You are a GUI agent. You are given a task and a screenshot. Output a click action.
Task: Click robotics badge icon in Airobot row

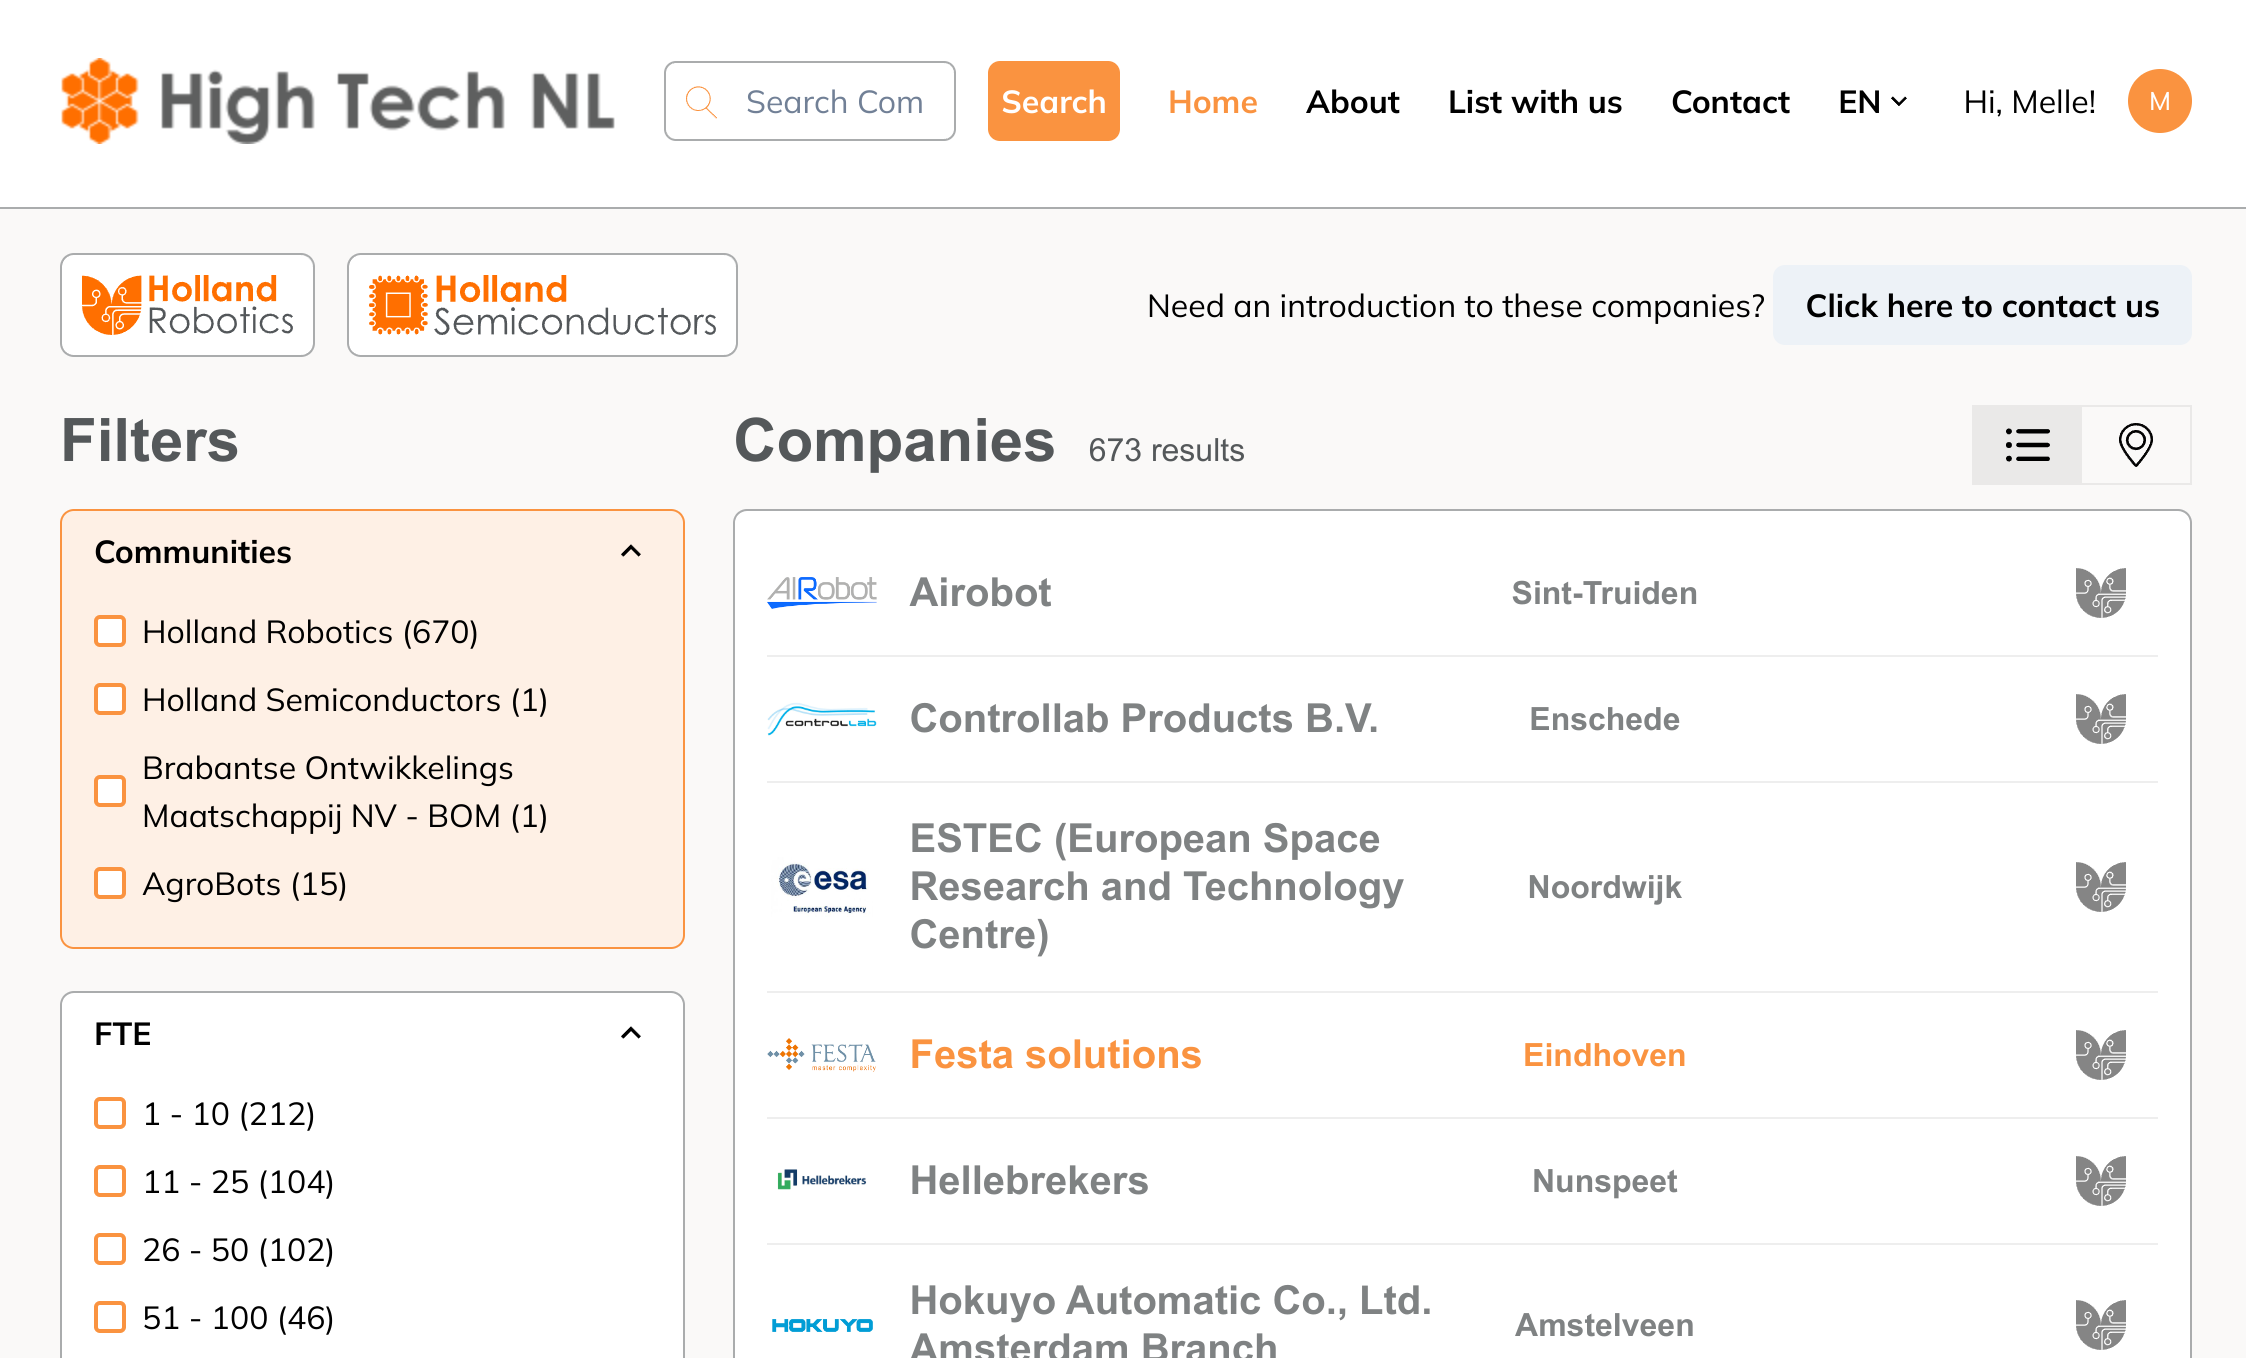2100,593
